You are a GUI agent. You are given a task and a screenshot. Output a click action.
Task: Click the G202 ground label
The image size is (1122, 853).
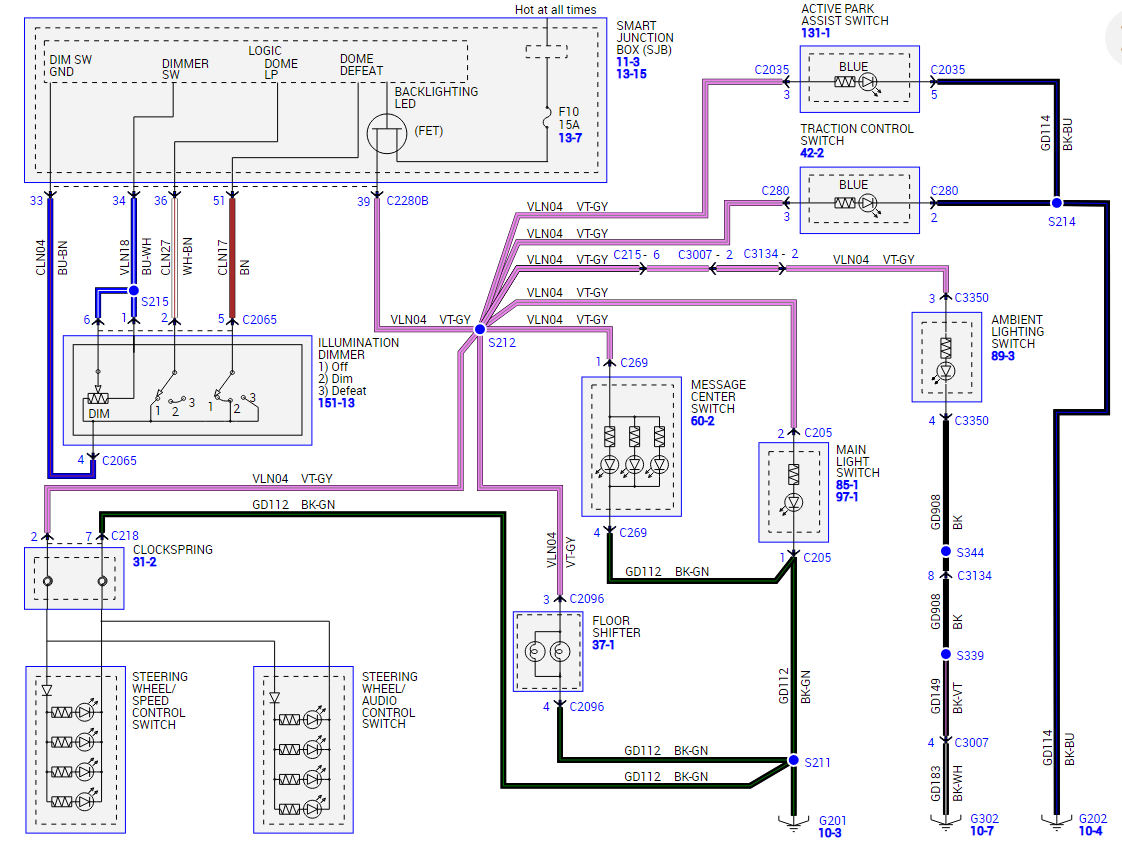[1093, 819]
